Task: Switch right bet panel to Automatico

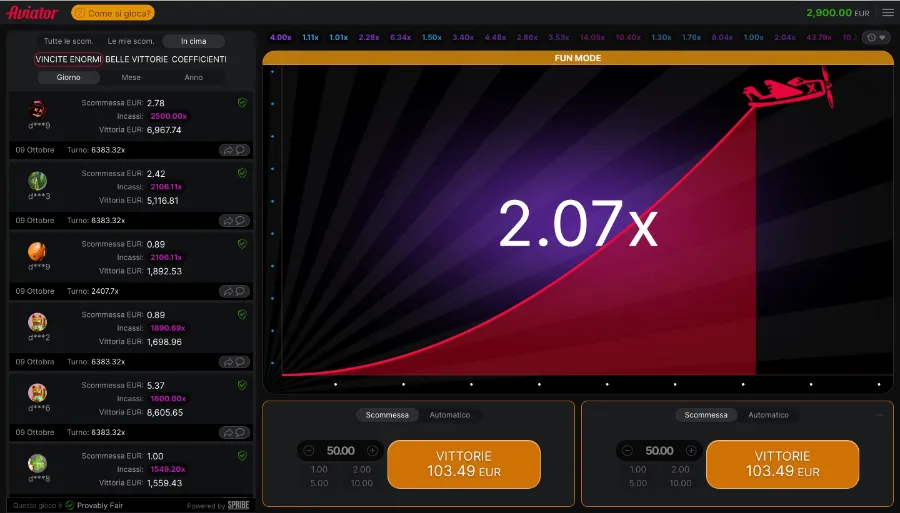Action: 768,415
